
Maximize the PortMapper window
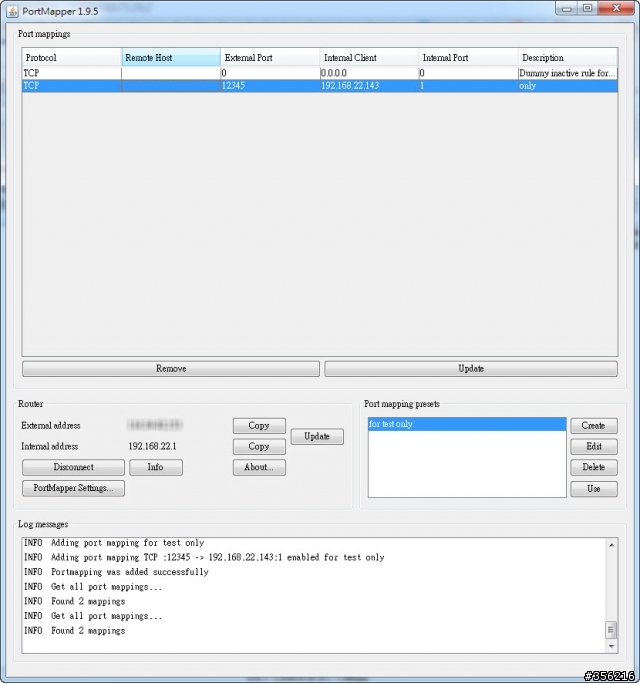pos(588,8)
